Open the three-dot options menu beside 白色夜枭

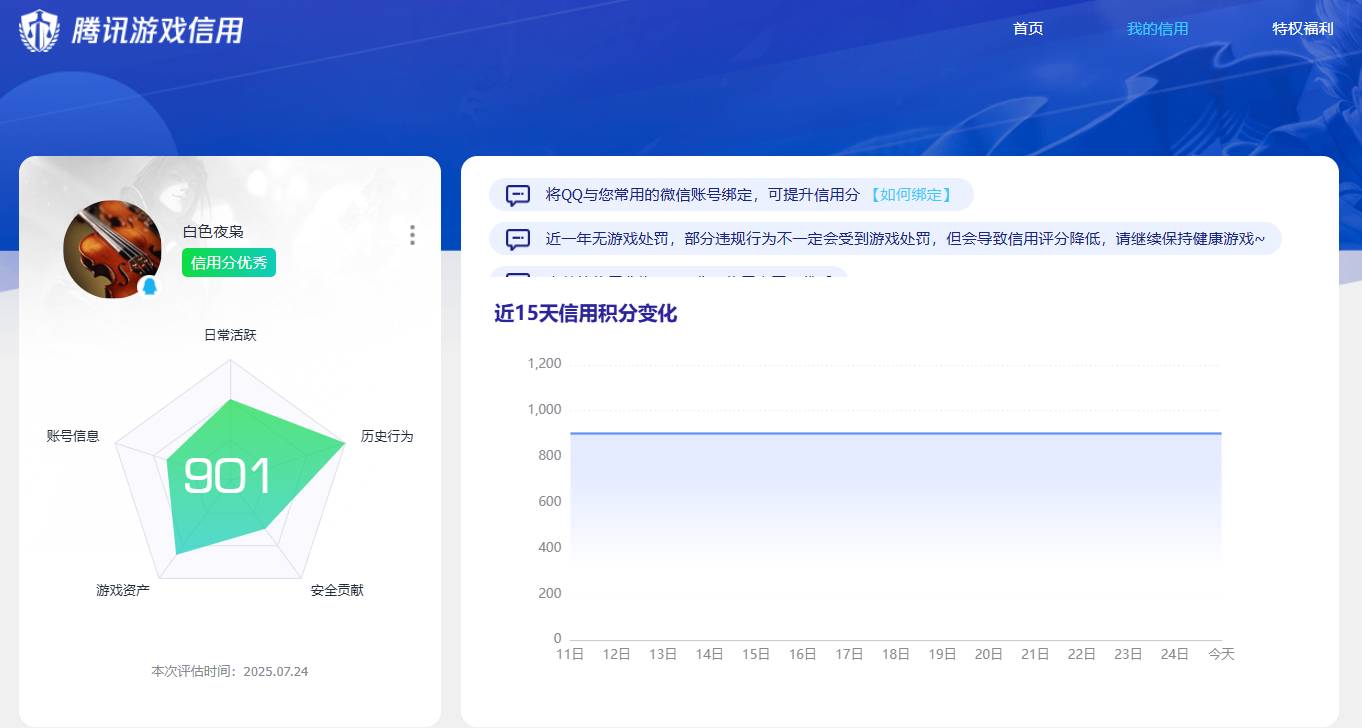tap(412, 234)
